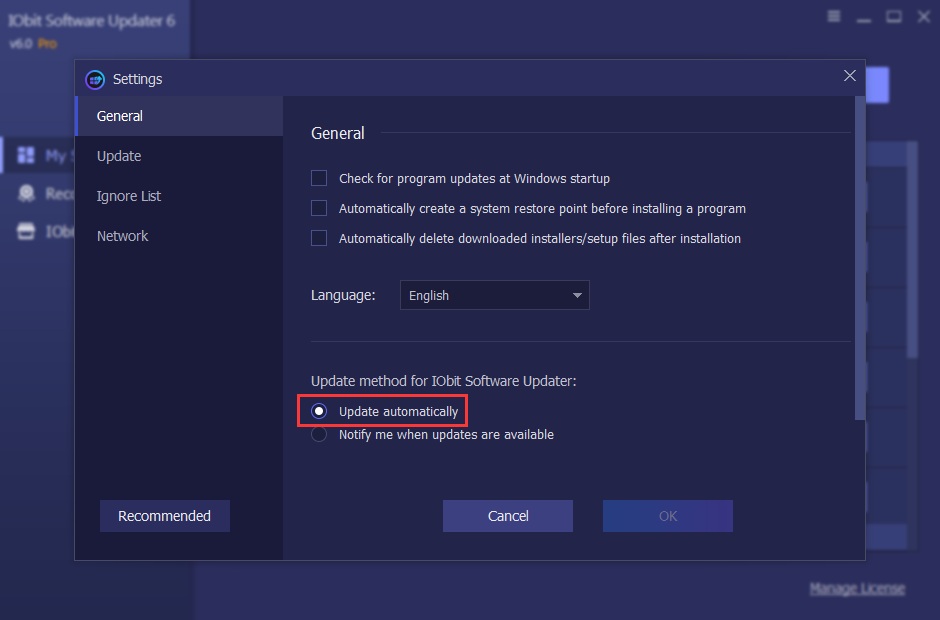Open the hamburger menu in the title bar
The image size is (940, 620).
click(833, 16)
